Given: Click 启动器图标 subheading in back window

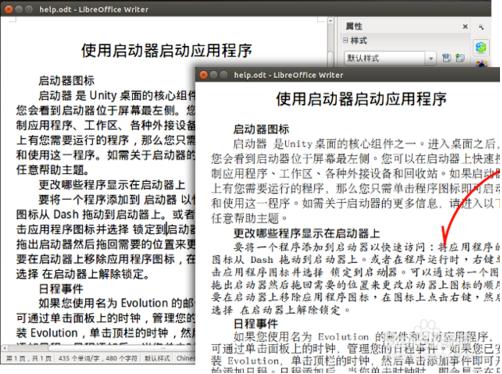Looking at the screenshot, I should point(66,80).
